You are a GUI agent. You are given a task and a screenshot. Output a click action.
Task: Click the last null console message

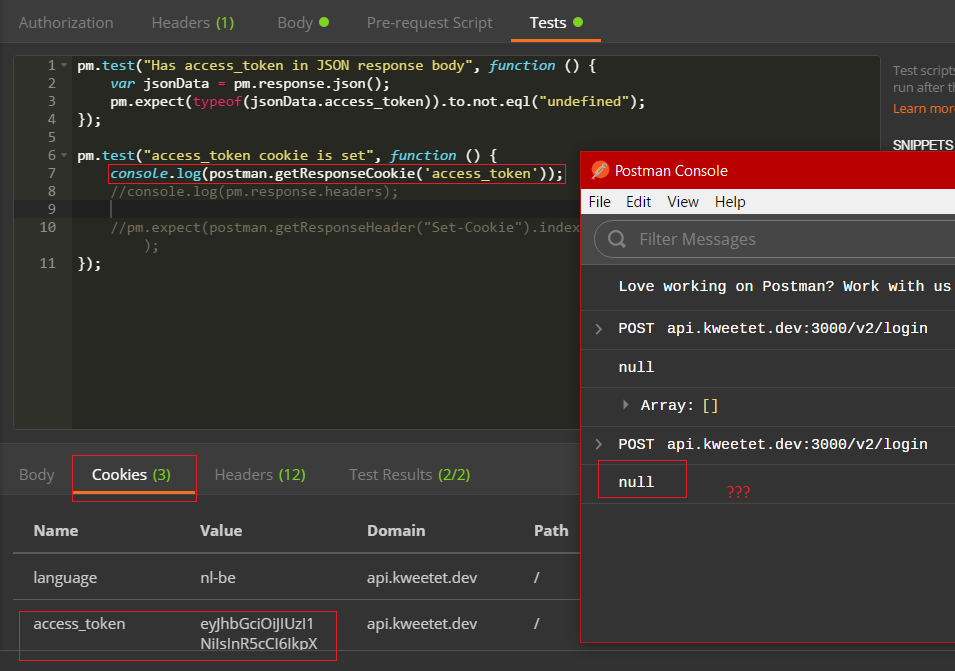pos(636,482)
